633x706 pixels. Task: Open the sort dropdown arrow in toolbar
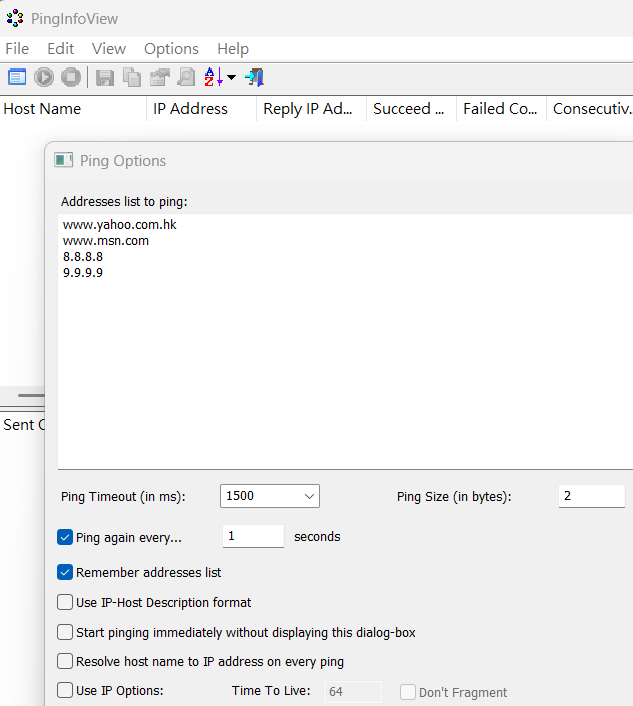click(x=231, y=77)
